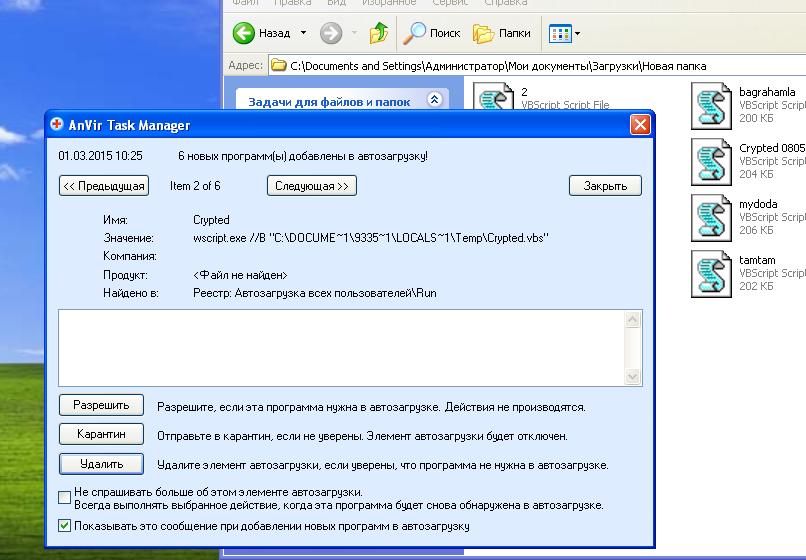The image size is (806, 560).
Task: Go up one folder level icon
Action: pyautogui.click(x=379, y=33)
